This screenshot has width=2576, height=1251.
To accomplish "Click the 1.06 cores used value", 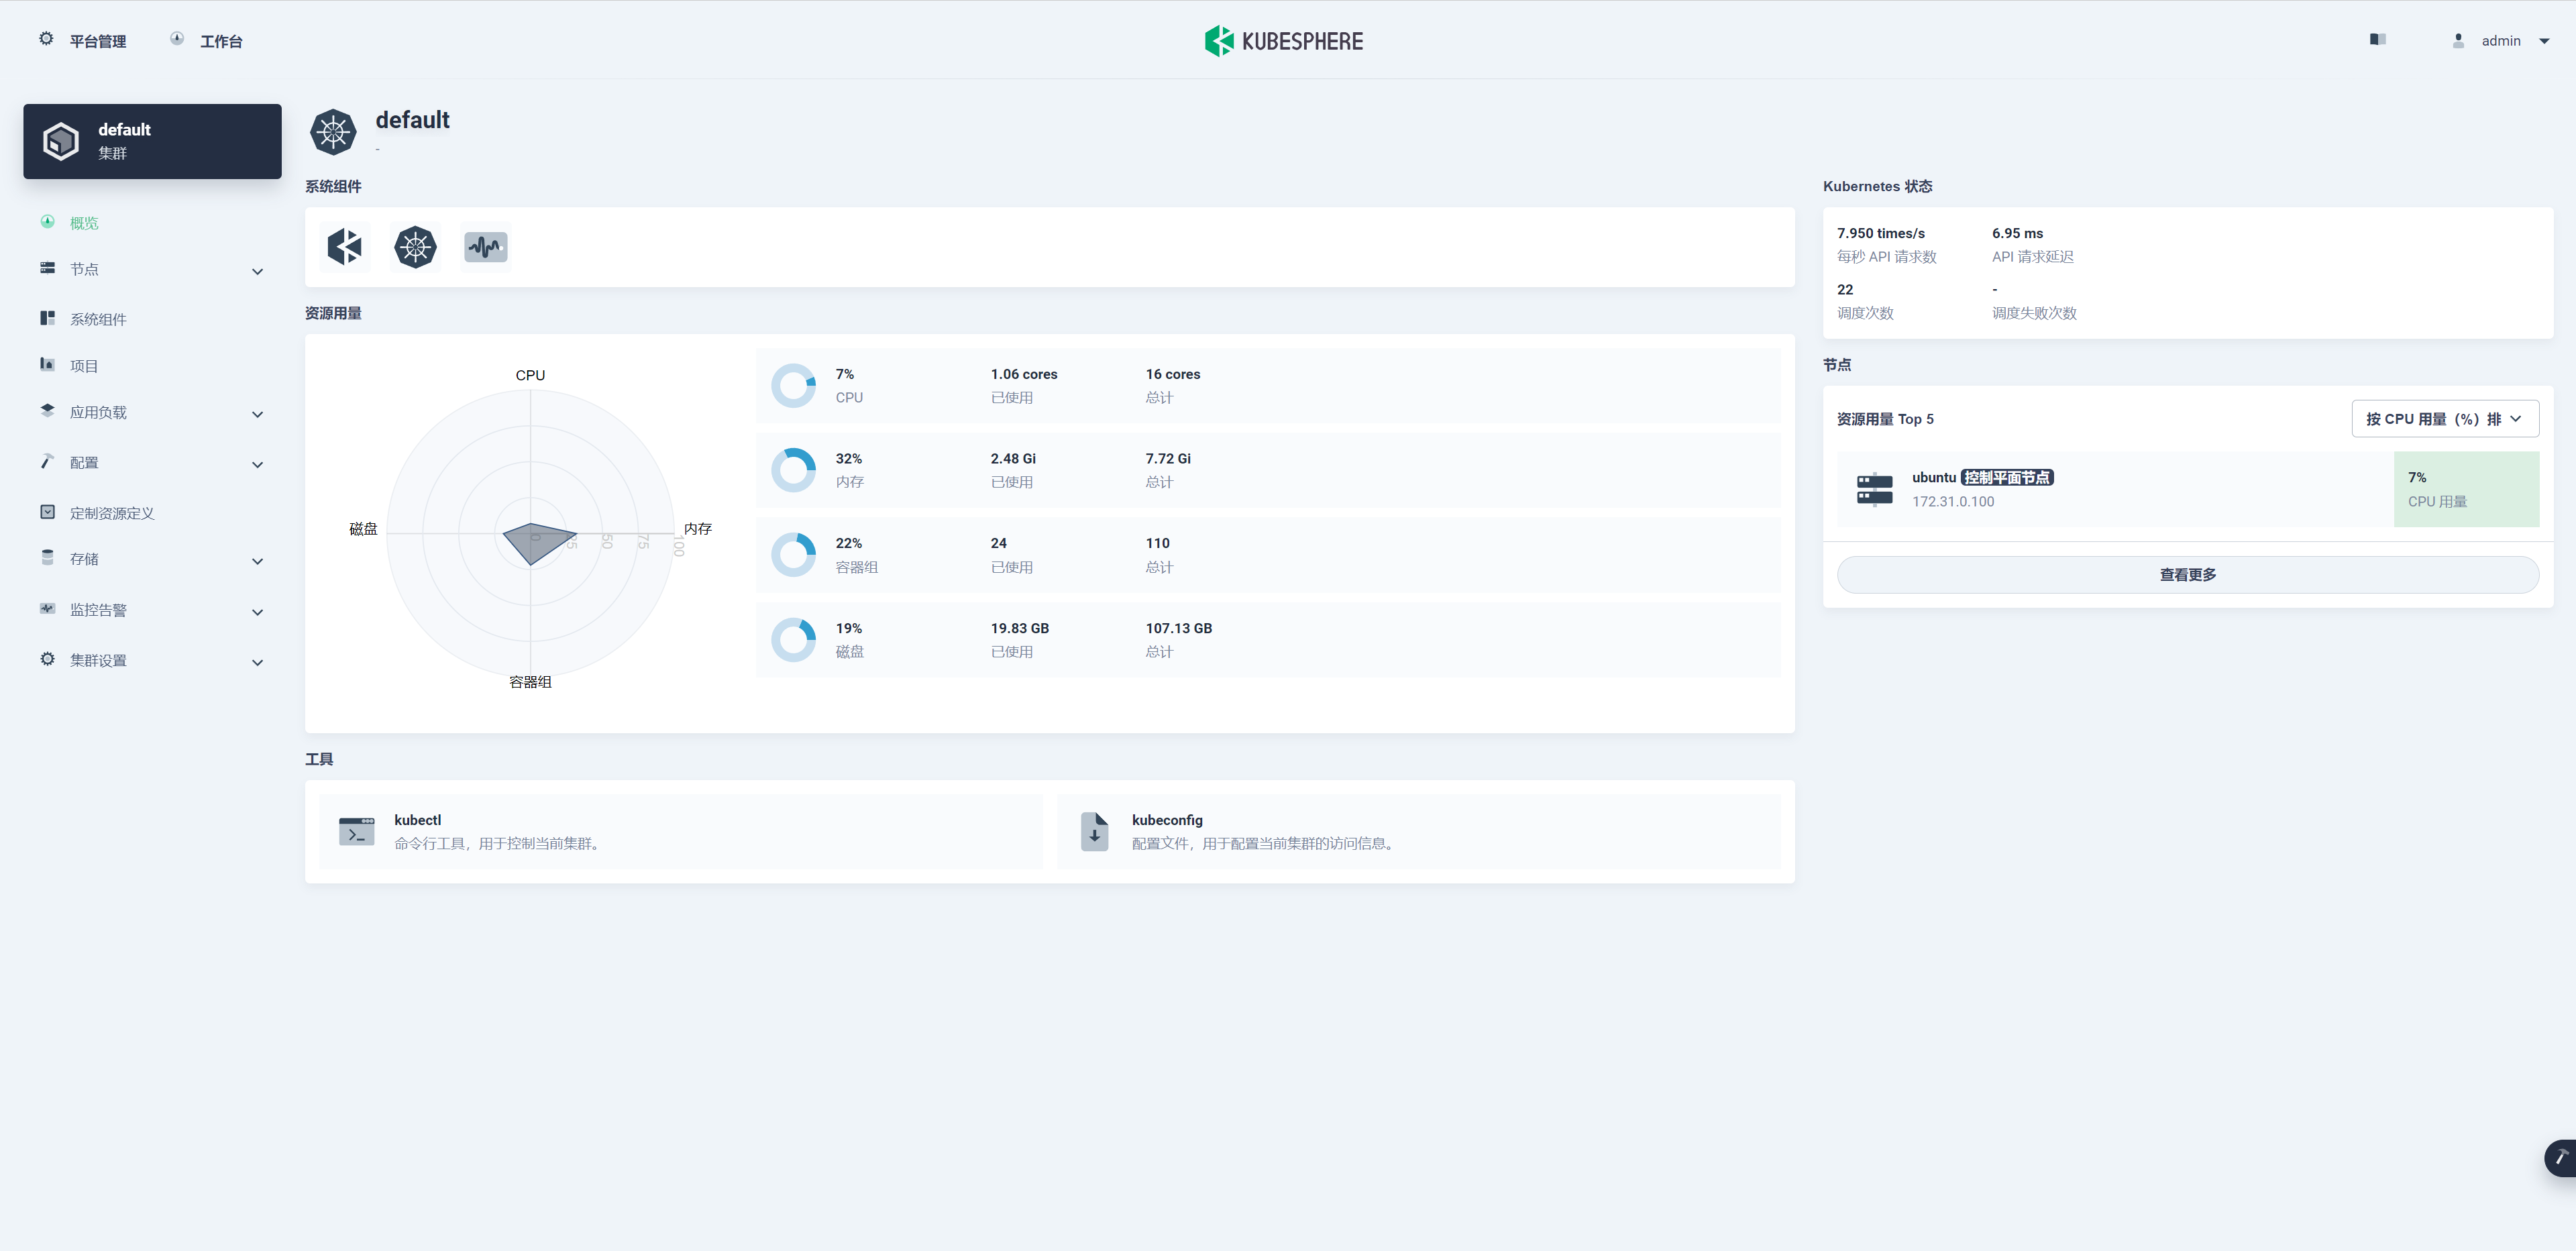I will point(1024,374).
